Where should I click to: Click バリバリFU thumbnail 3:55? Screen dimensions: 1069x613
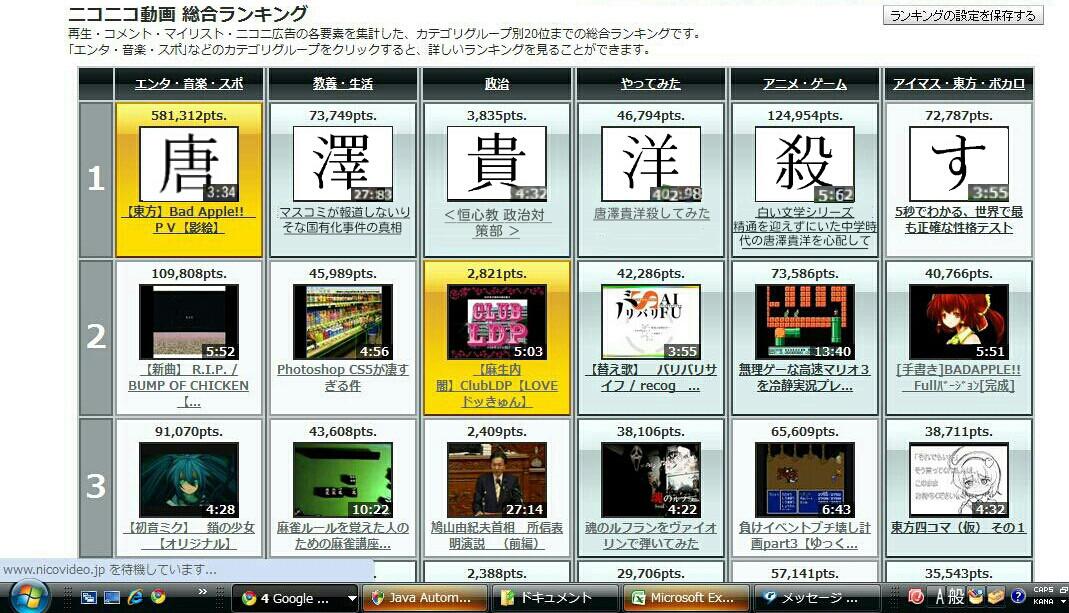(x=651, y=322)
